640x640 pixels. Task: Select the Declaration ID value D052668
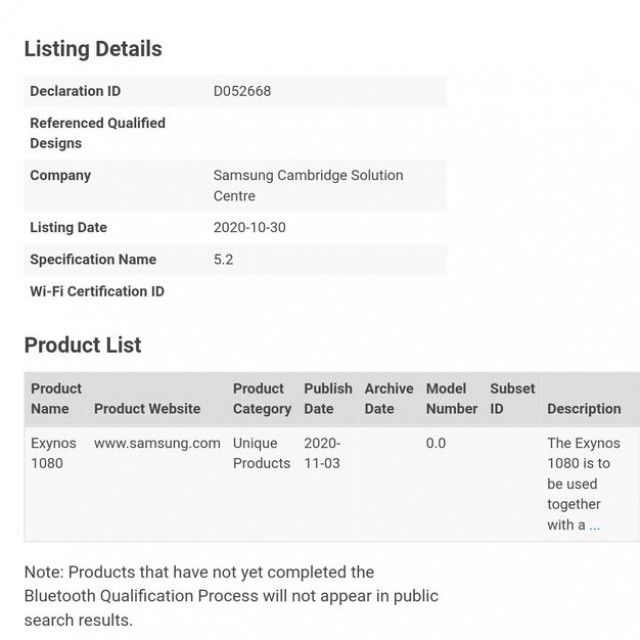click(242, 91)
